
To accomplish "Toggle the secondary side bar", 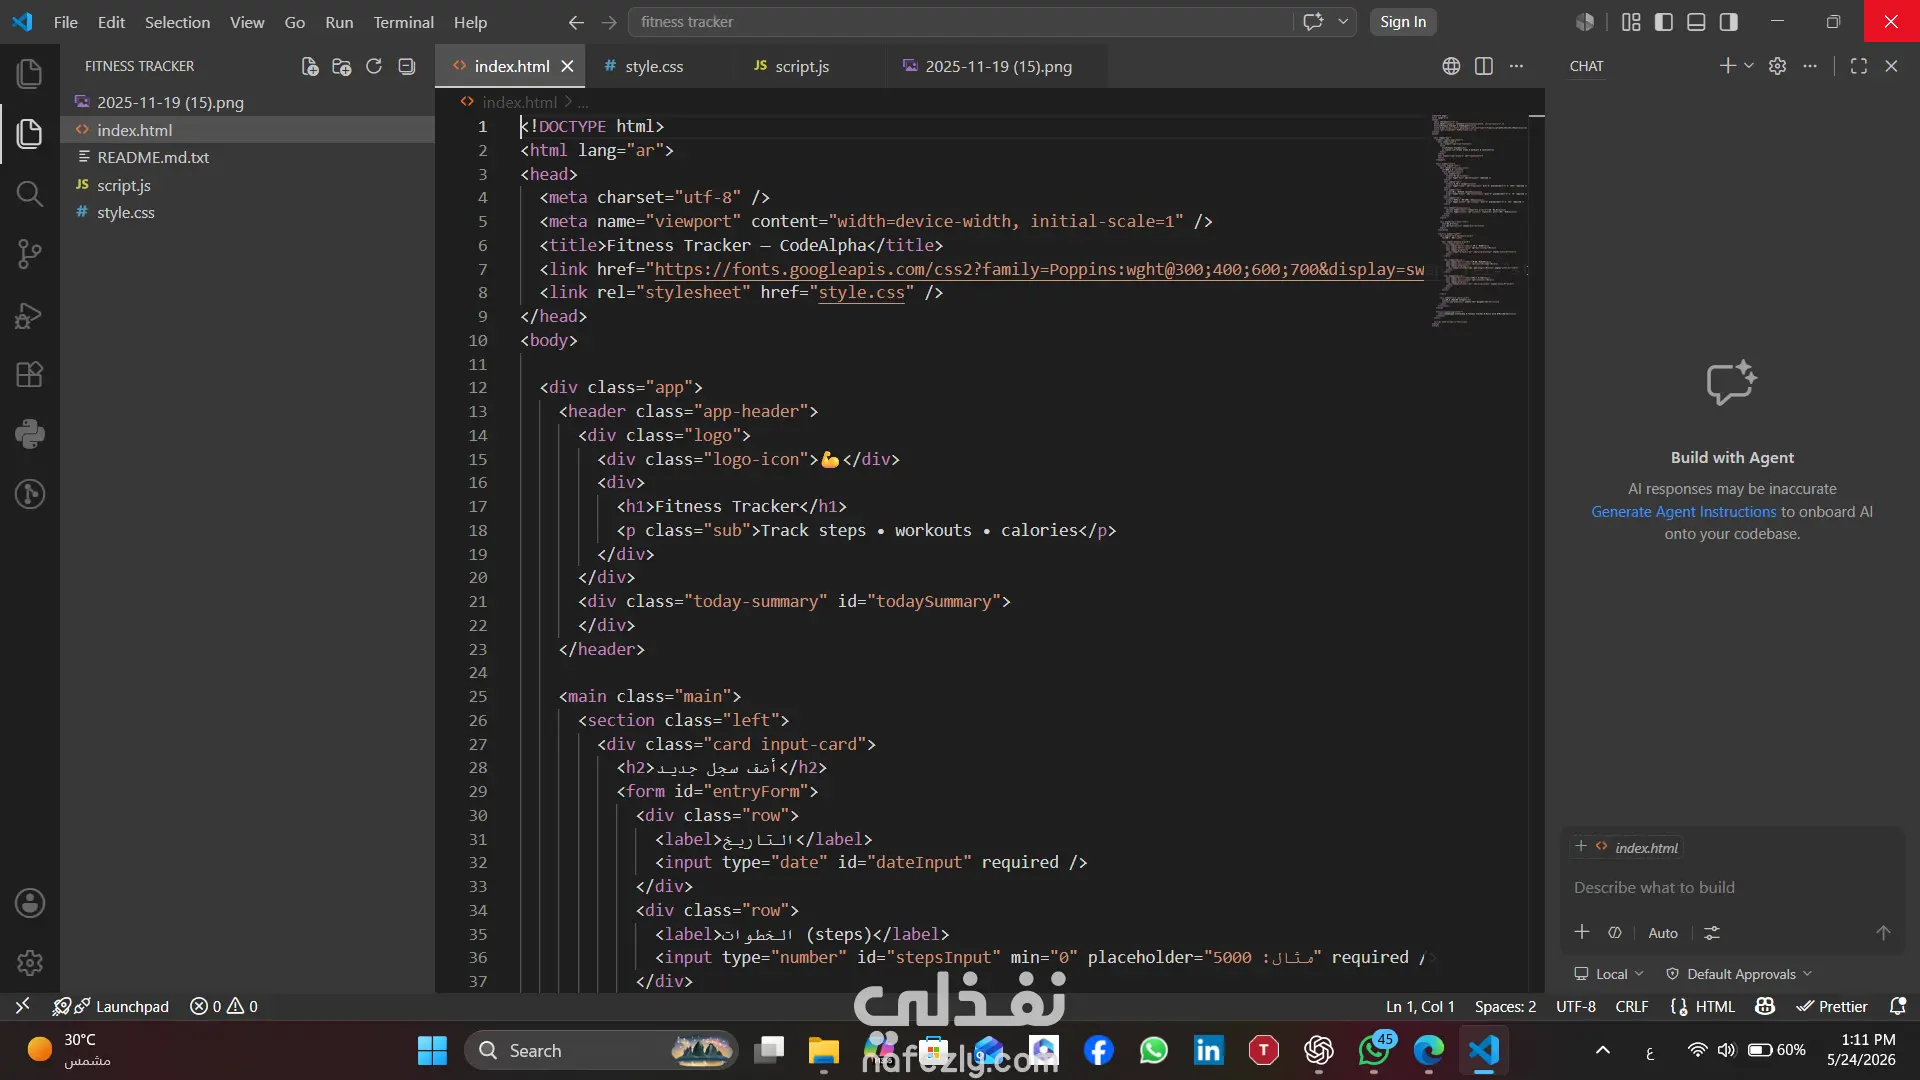I will pos(1729,22).
